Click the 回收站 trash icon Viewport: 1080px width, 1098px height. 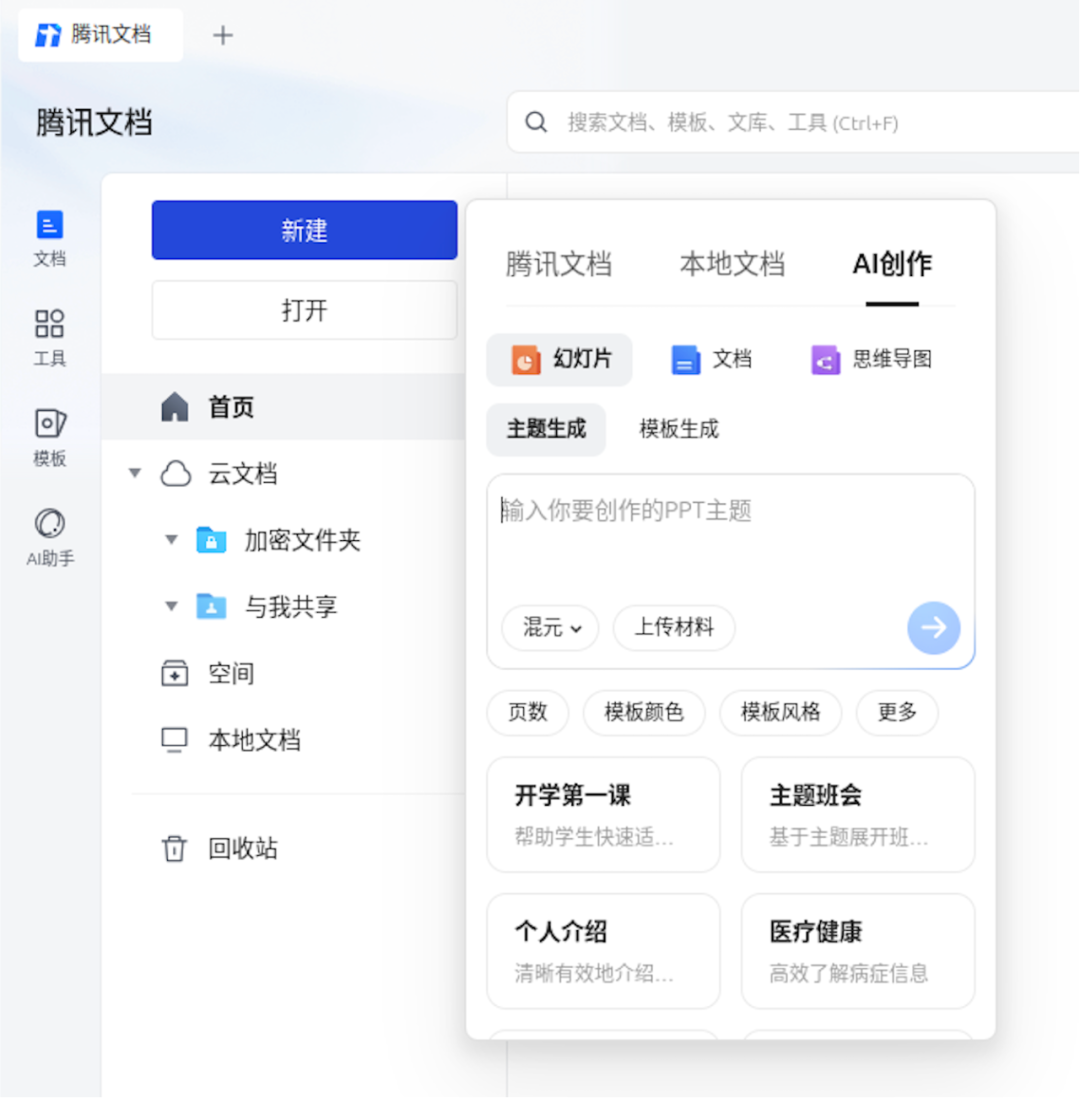click(x=174, y=848)
